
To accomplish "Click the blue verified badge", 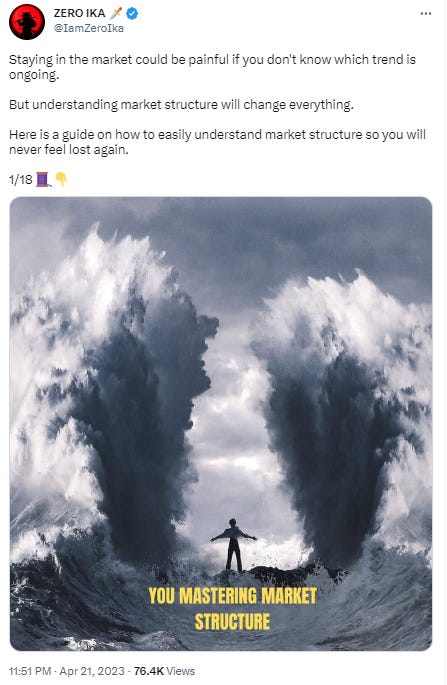I will 132,14.
